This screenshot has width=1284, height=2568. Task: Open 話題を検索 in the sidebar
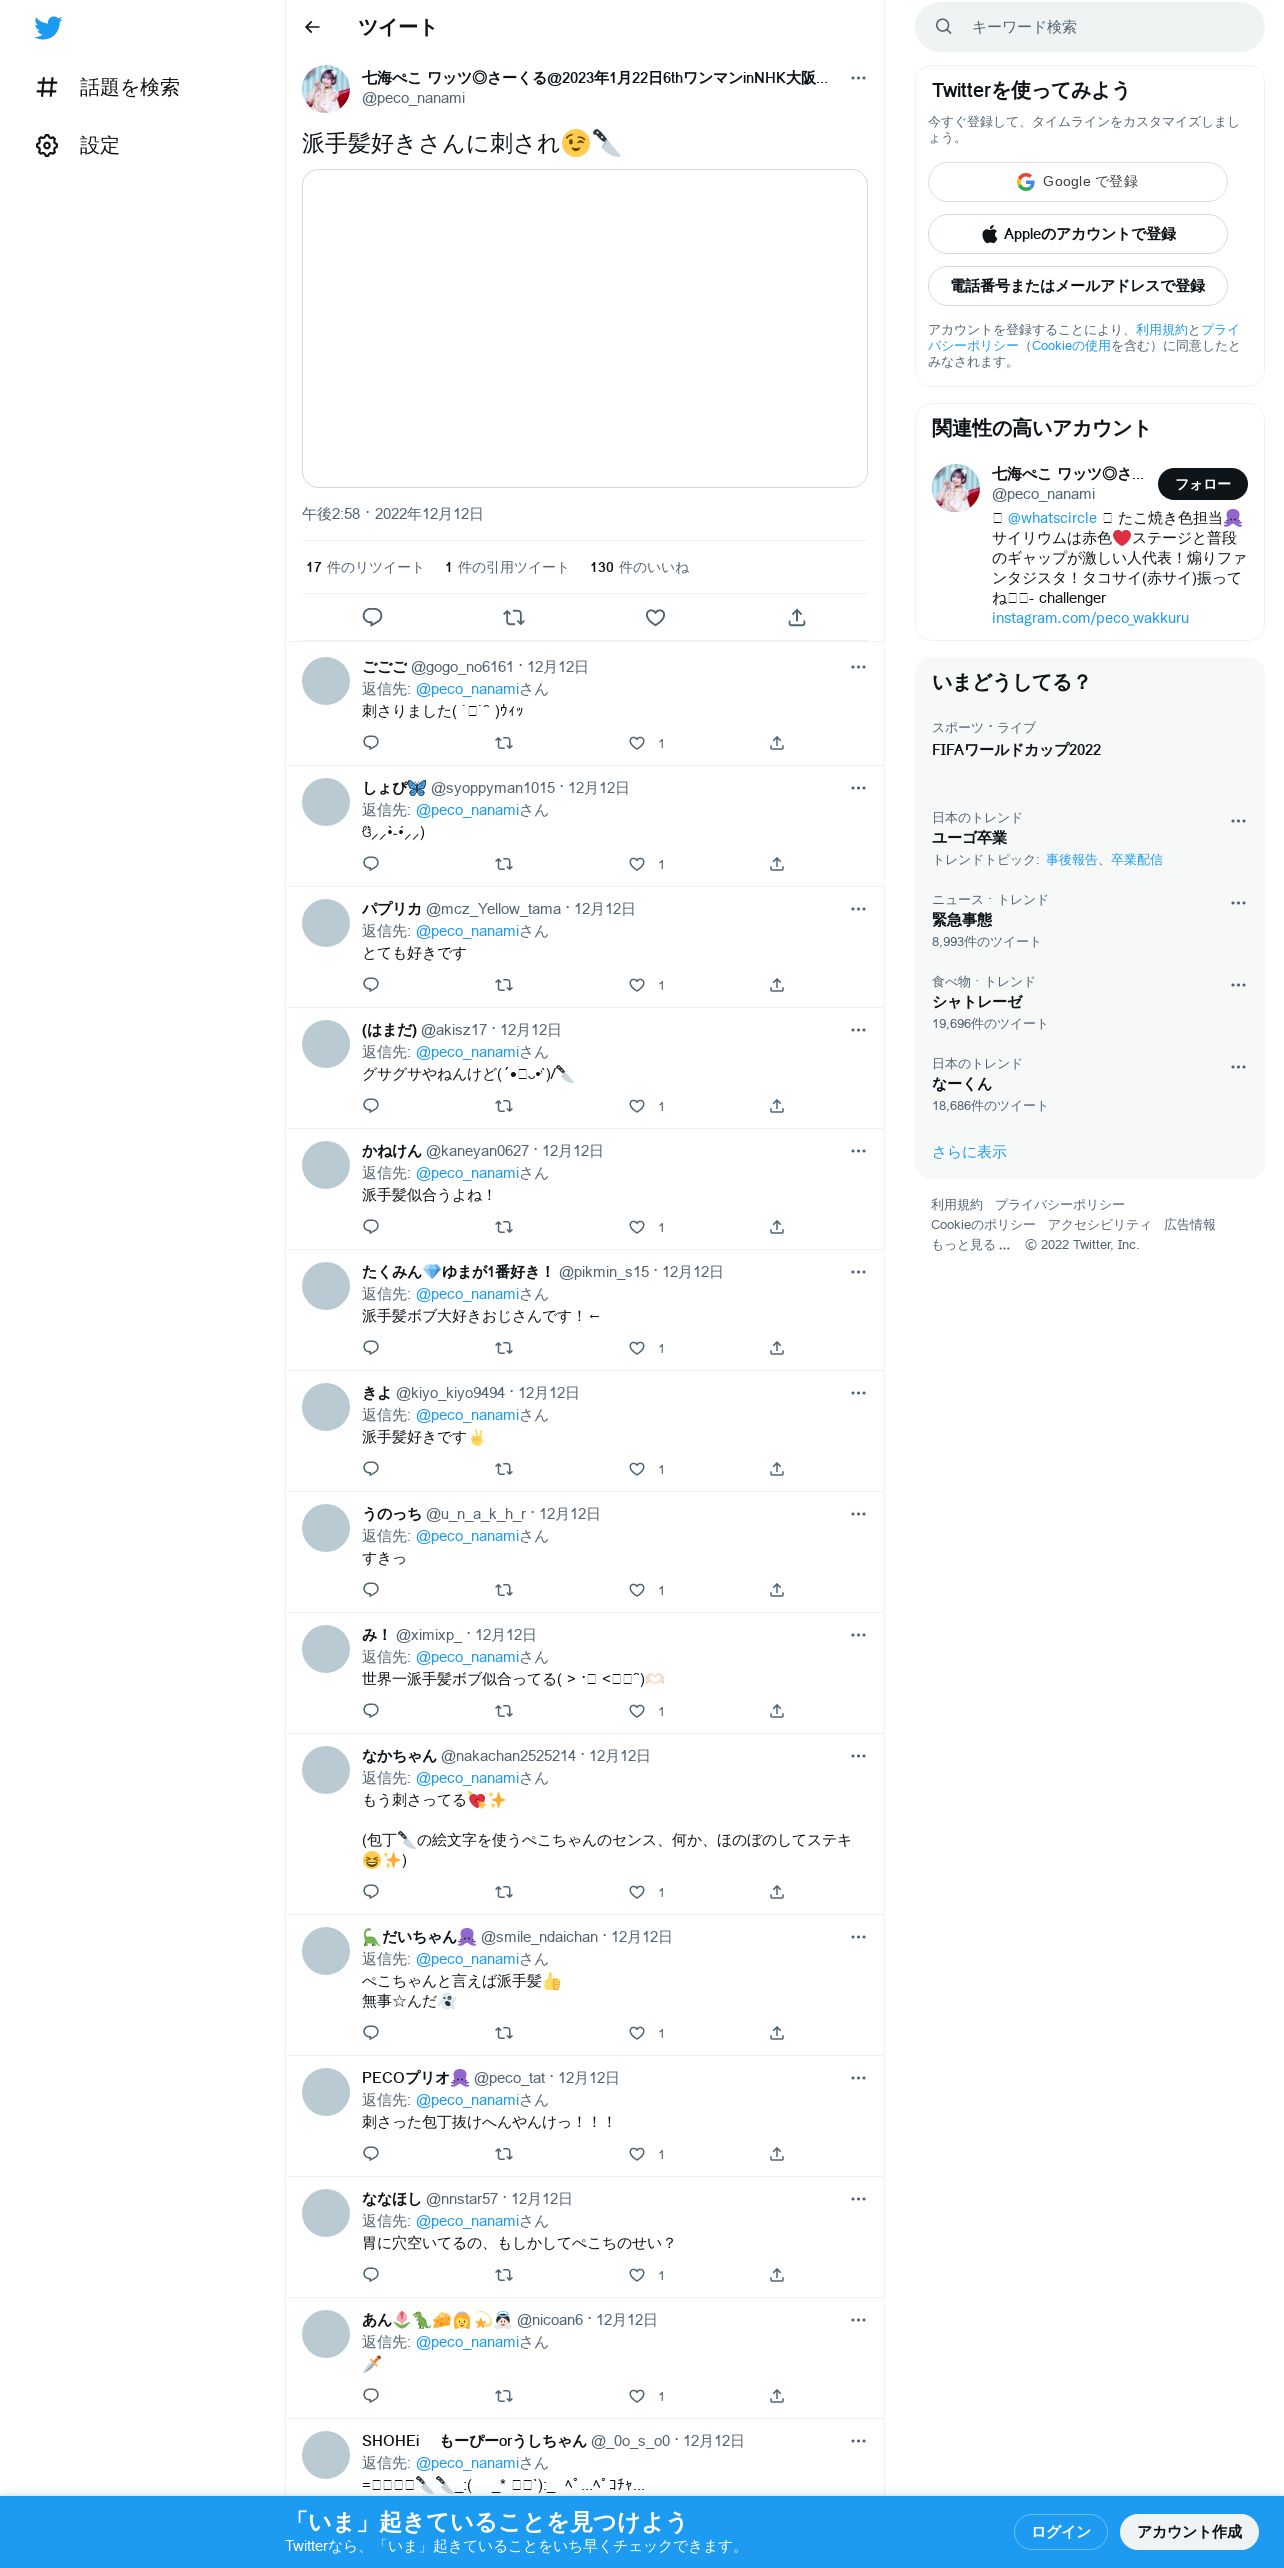pyautogui.click(x=108, y=87)
